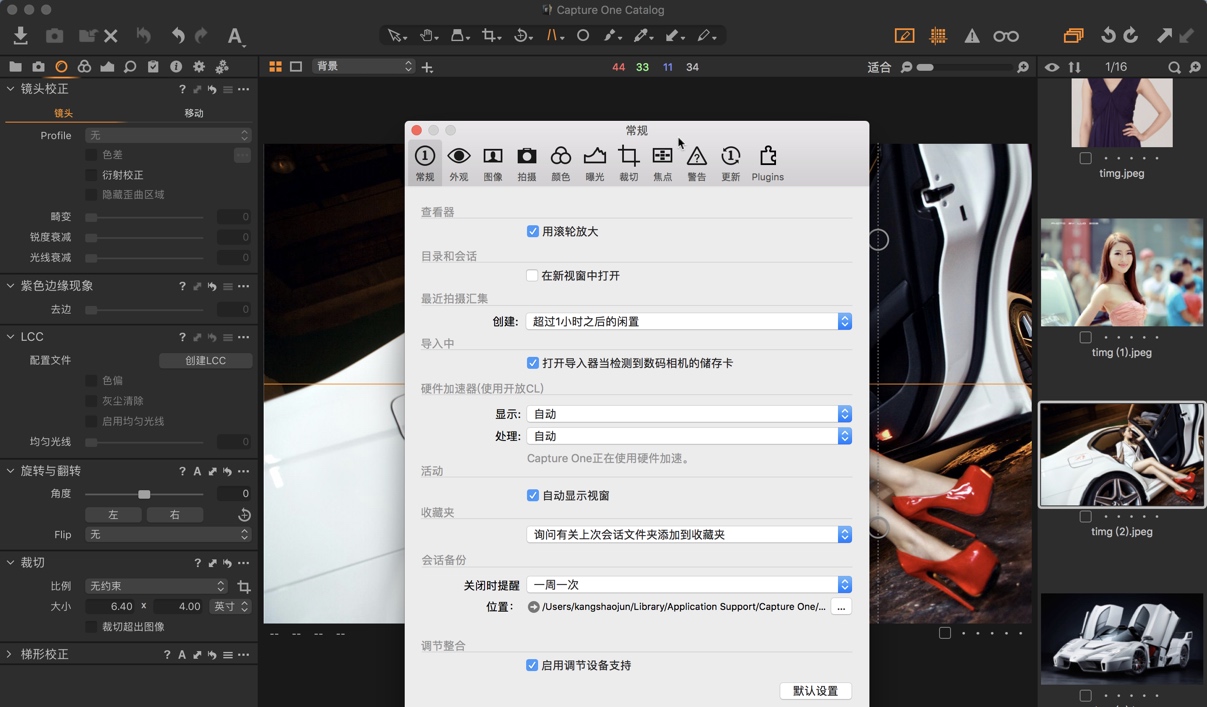Click the 默认设置 button in preferences
The height and width of the screenshot is (707, 1207).
pyautogui.click(x=814, y=690)
